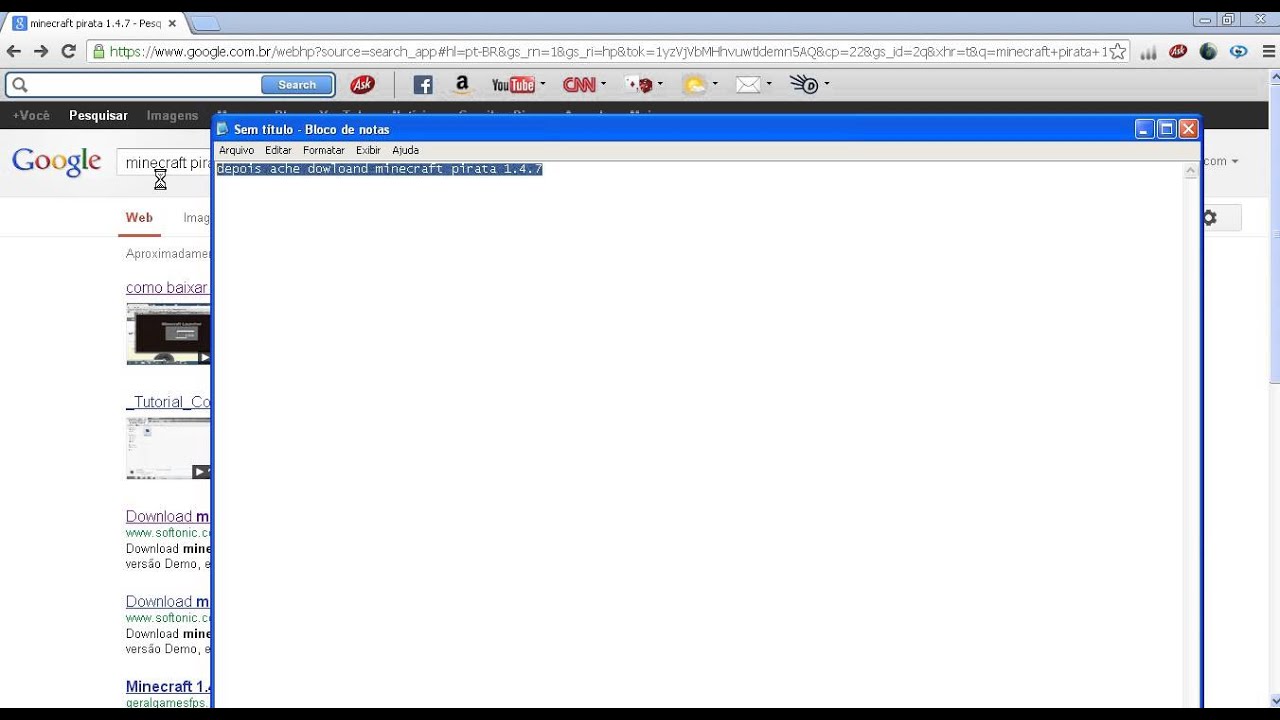Image resolution: width=1280 pixels, height=720 pixels.
Task: Click the mail envelope toolbar icon
Action: tap(748, 85)
